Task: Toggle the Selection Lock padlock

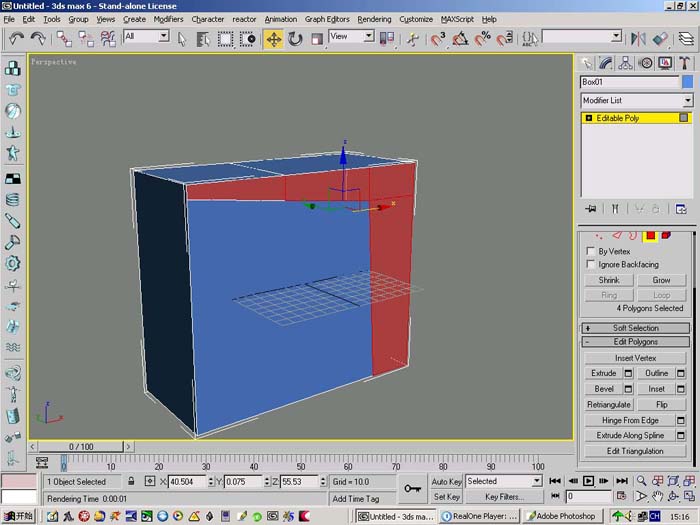Action: point(131,481)
